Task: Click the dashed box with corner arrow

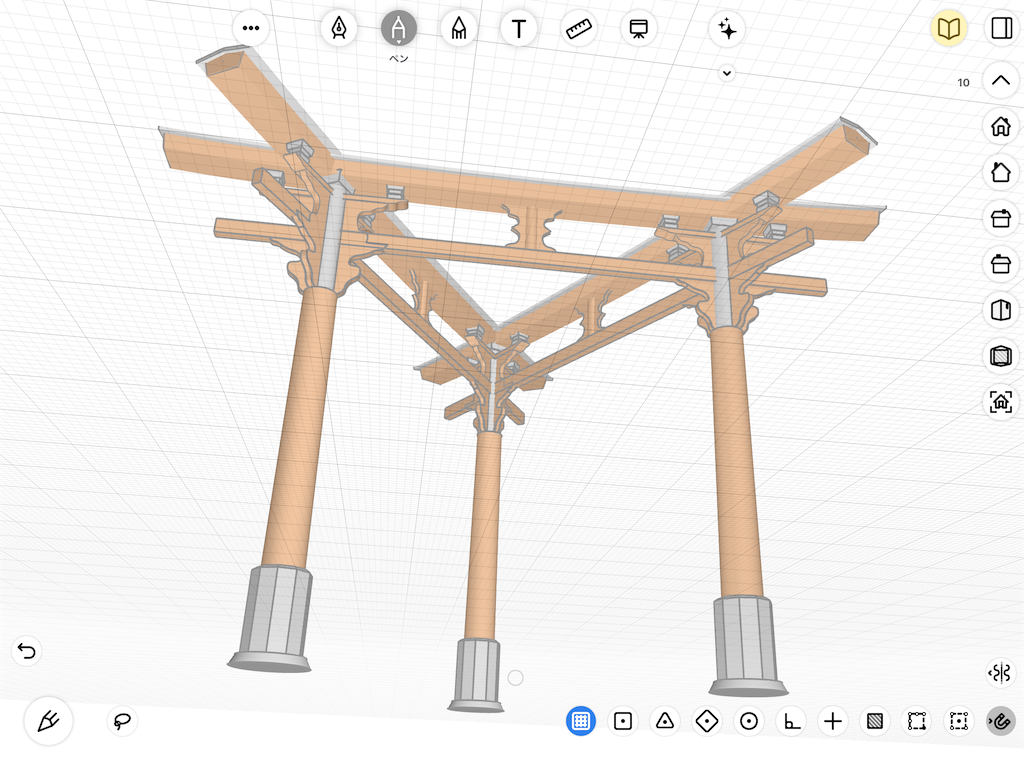Action: (917, 721)
